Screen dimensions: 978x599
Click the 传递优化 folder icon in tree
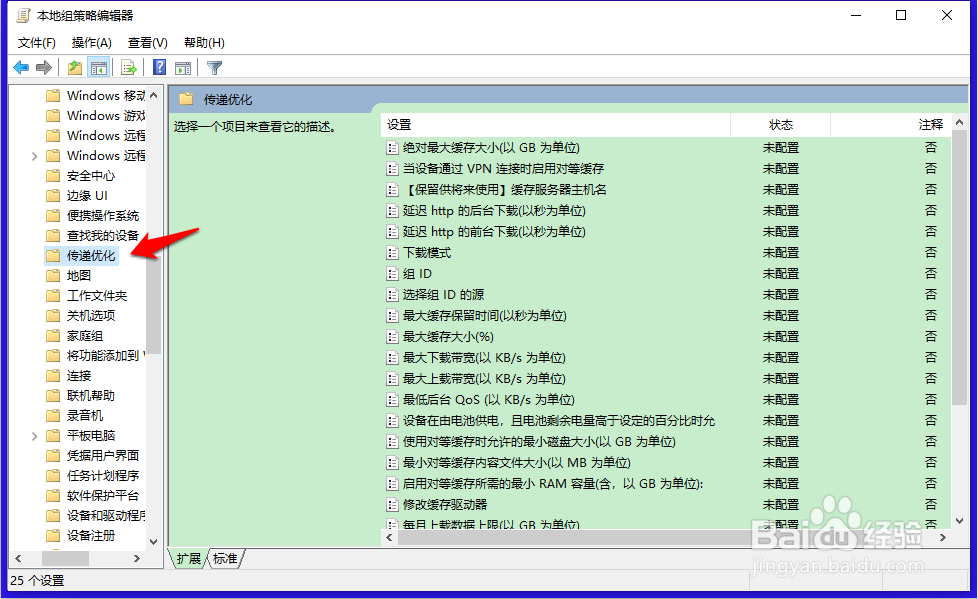pyautogui.click(x=54, y=255)
